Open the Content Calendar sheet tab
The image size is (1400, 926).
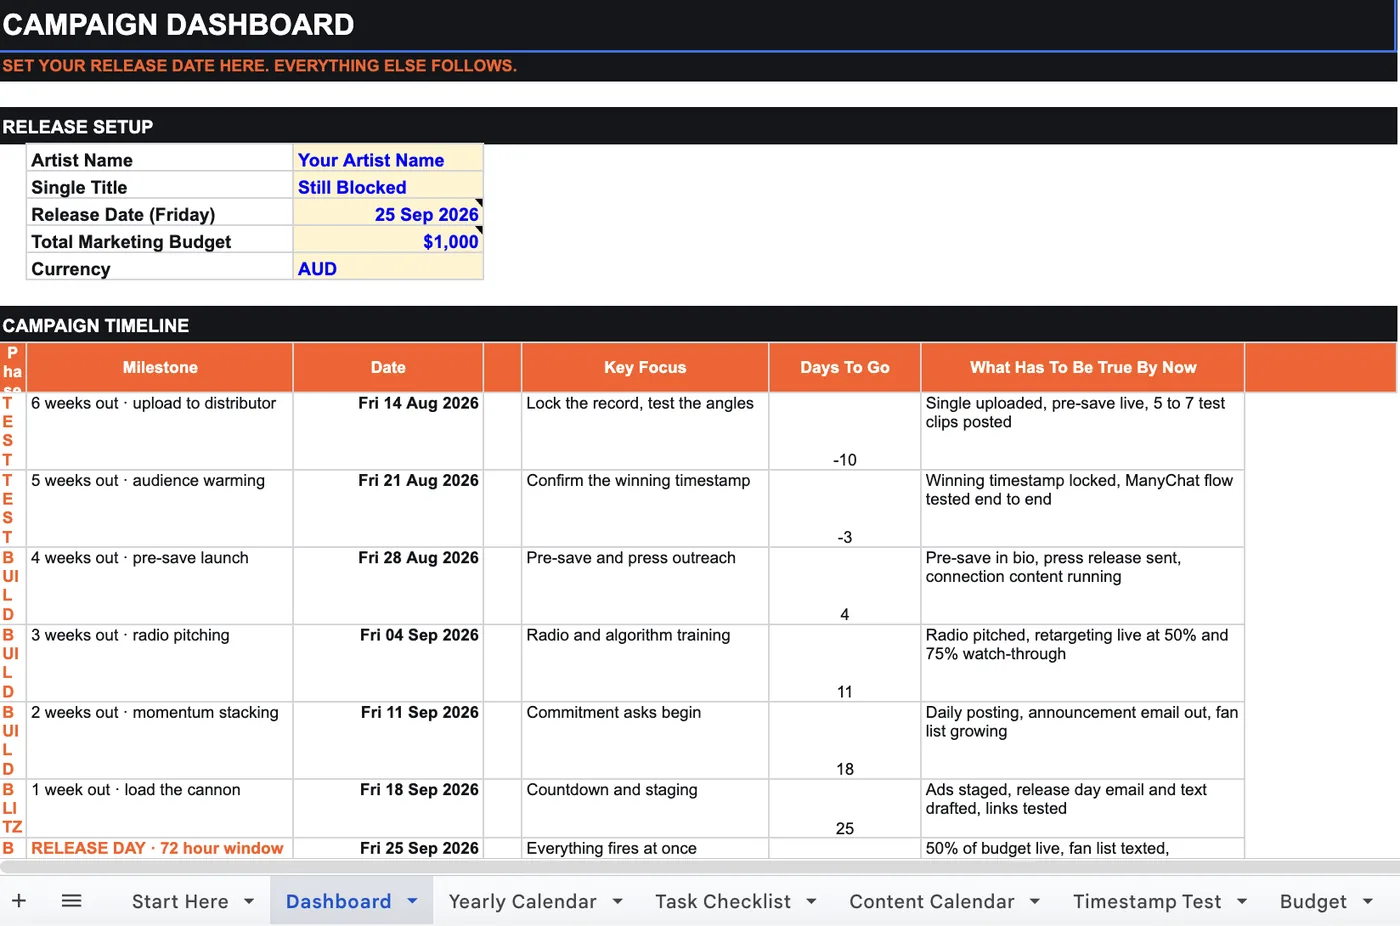pyautogui.click(x=932, y=901)
